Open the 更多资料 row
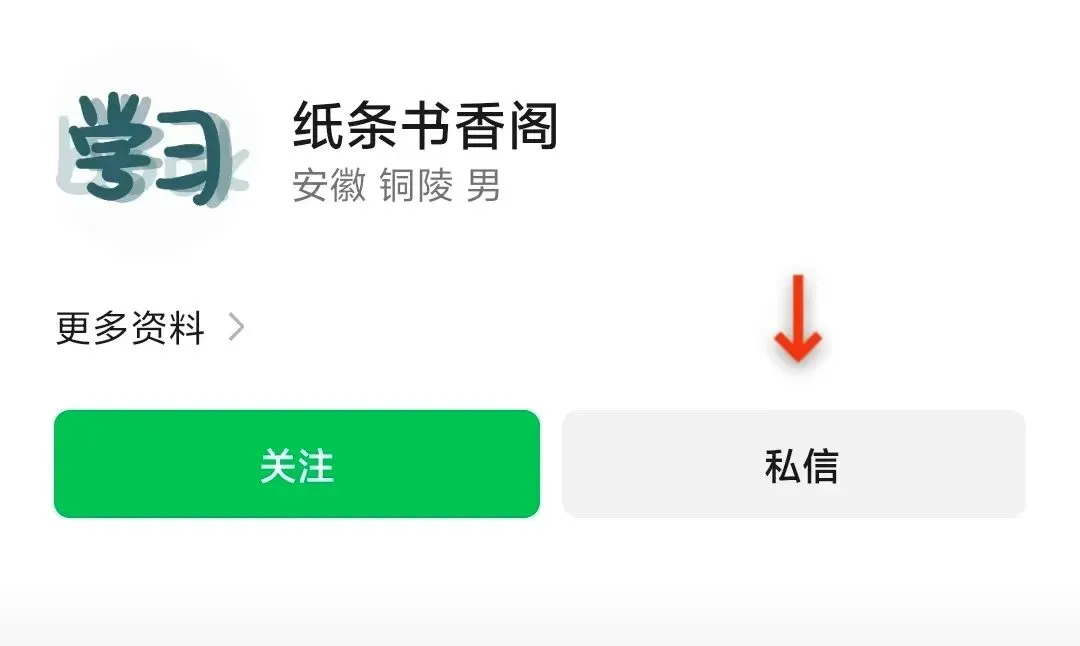This screenshot has height=646, width=1080. 150,327
